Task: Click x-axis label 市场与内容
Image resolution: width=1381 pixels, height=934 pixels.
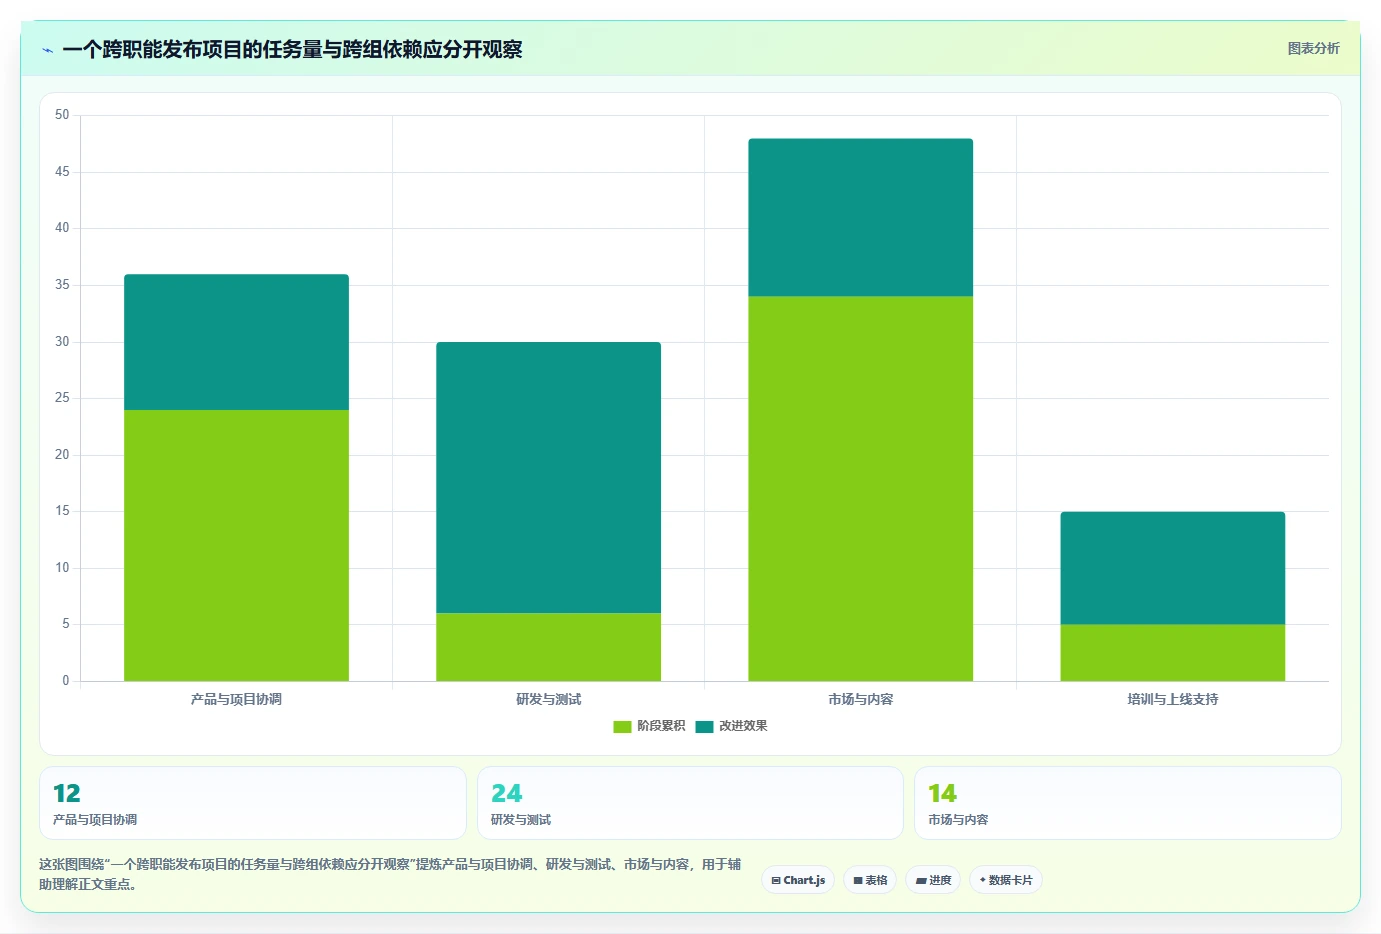Action: click(860, 699)
